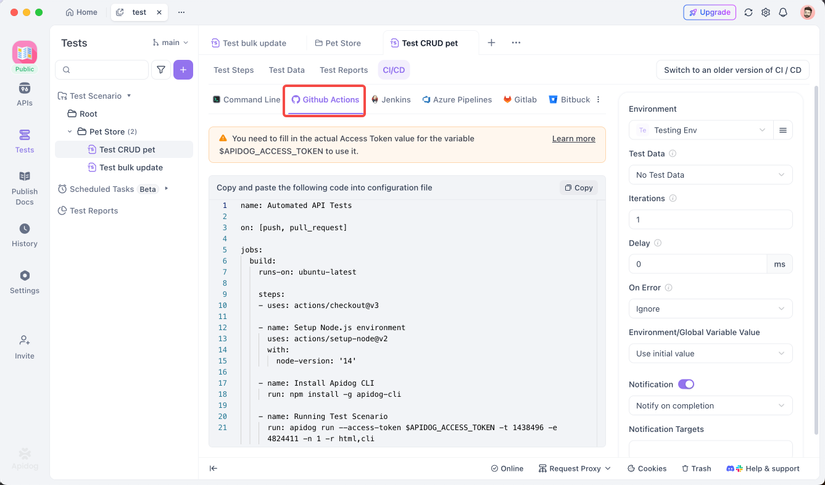
Task: Collapse the sidebar with bottom arrow icon
Action: point(213,468)
